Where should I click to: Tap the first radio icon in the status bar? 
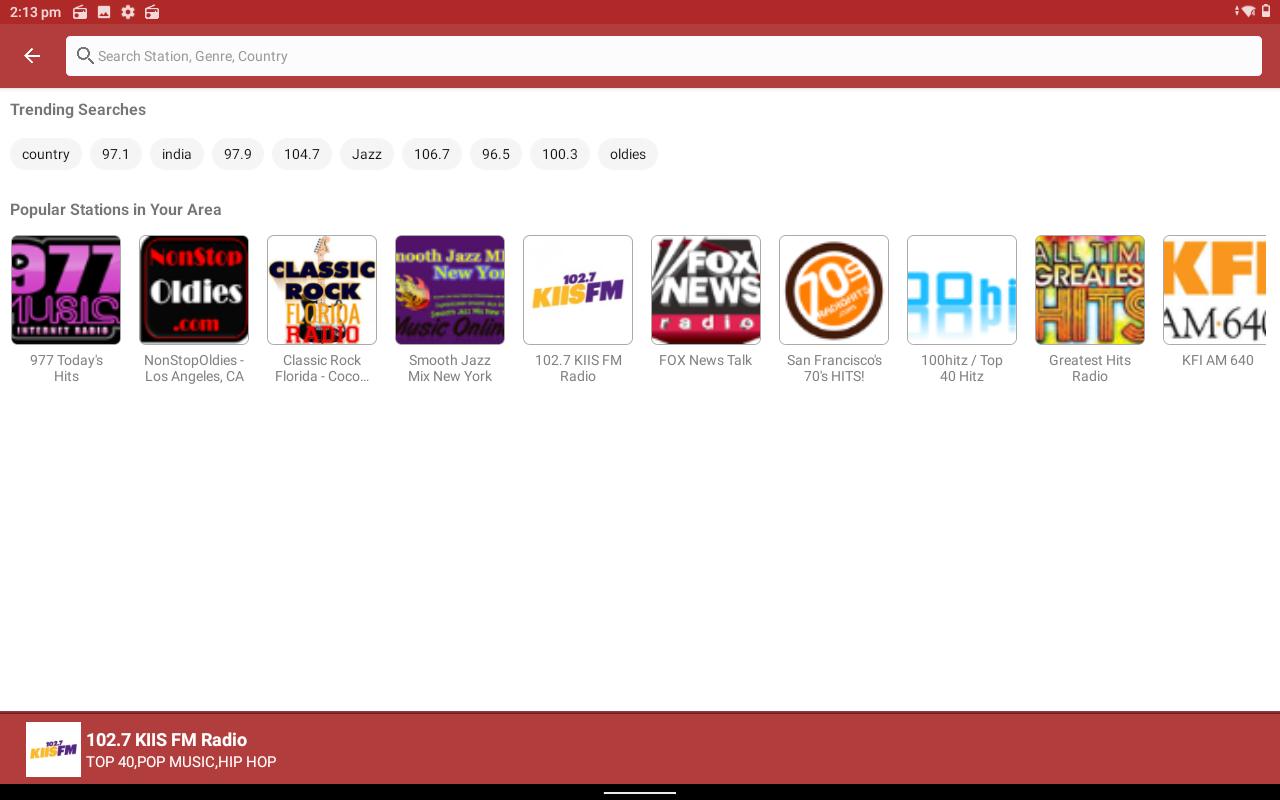[x=80, y=12]
